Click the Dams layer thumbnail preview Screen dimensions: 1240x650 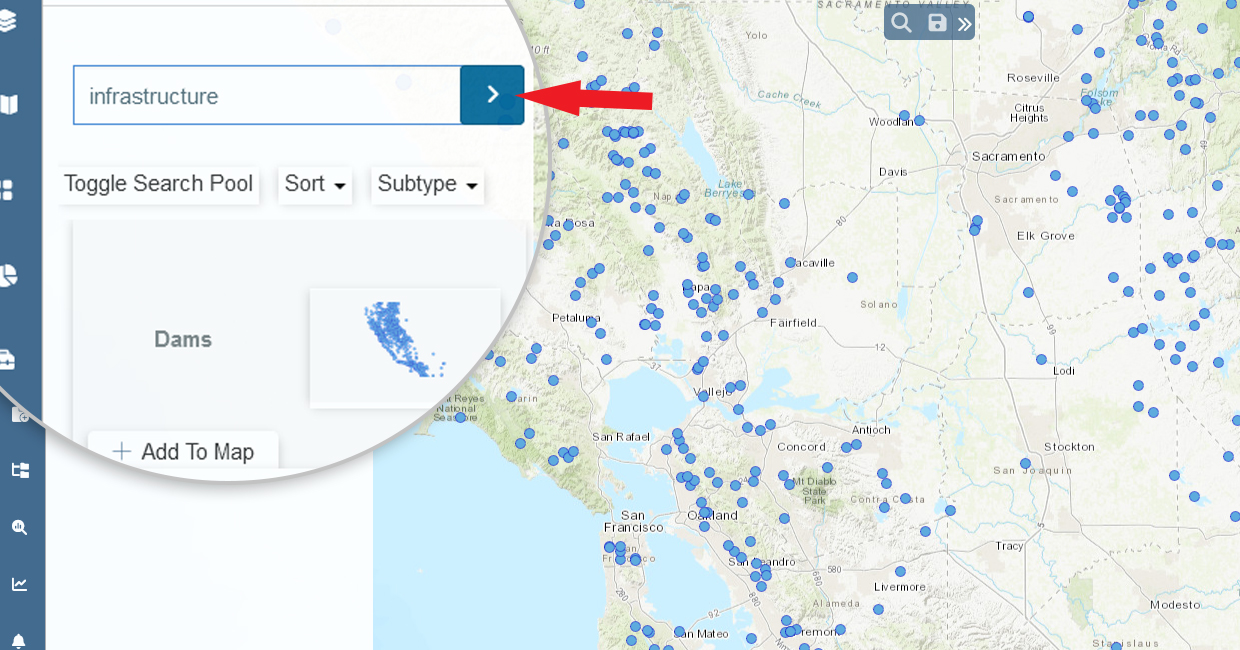coord(404,346)
